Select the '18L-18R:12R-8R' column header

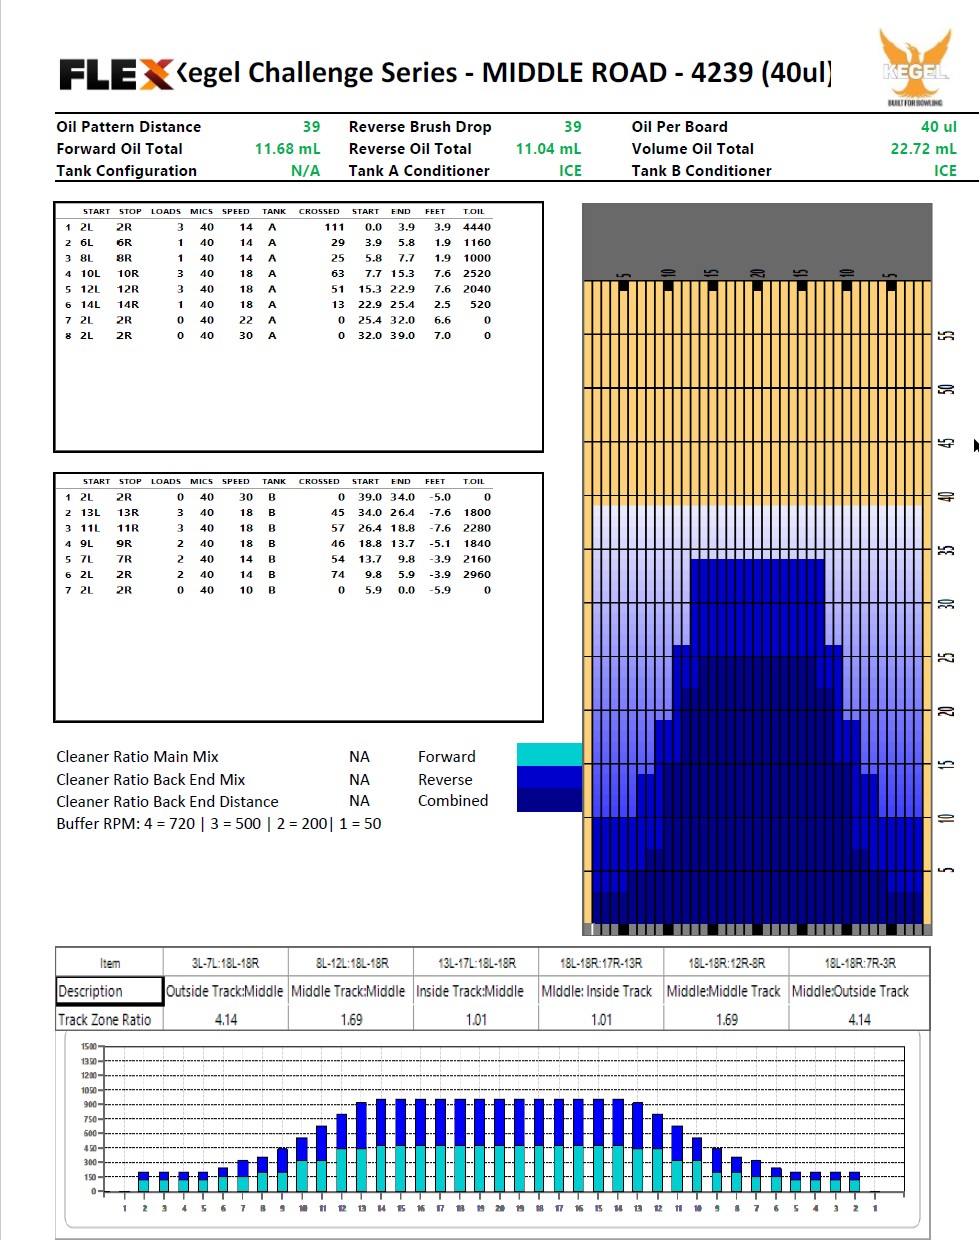727,963
